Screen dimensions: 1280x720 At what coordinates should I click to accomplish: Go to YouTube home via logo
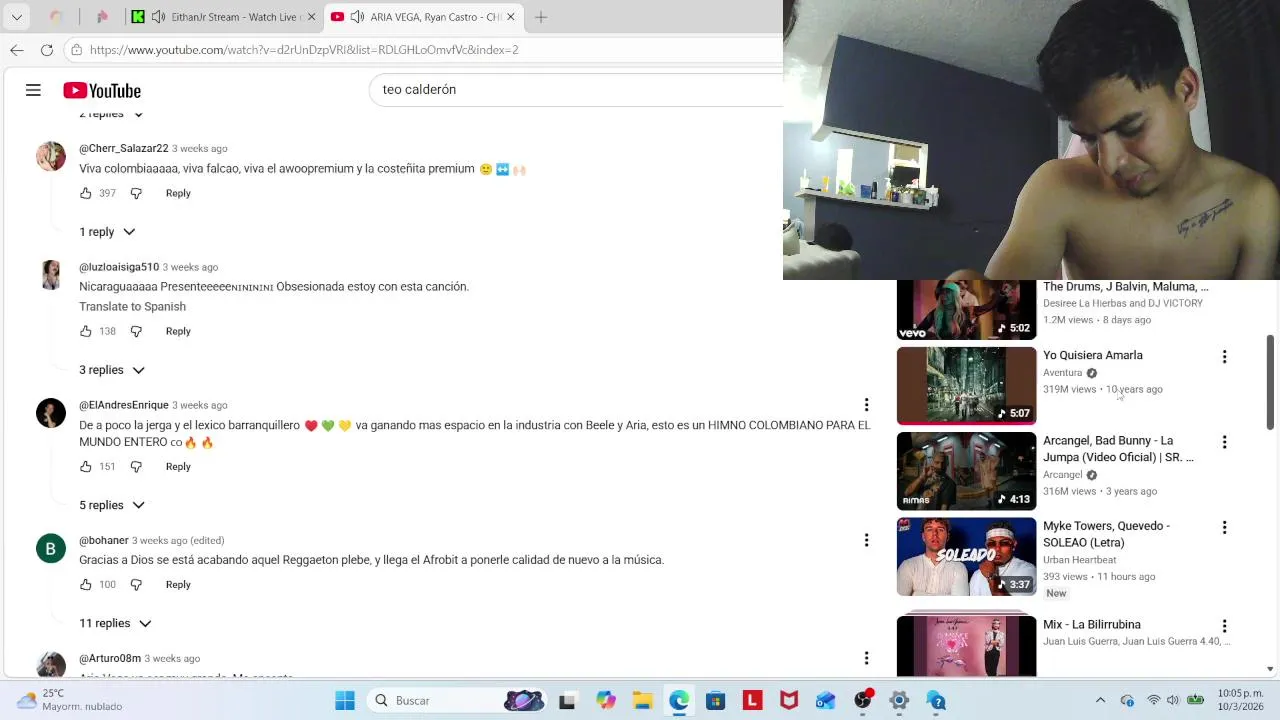(102, 91)
